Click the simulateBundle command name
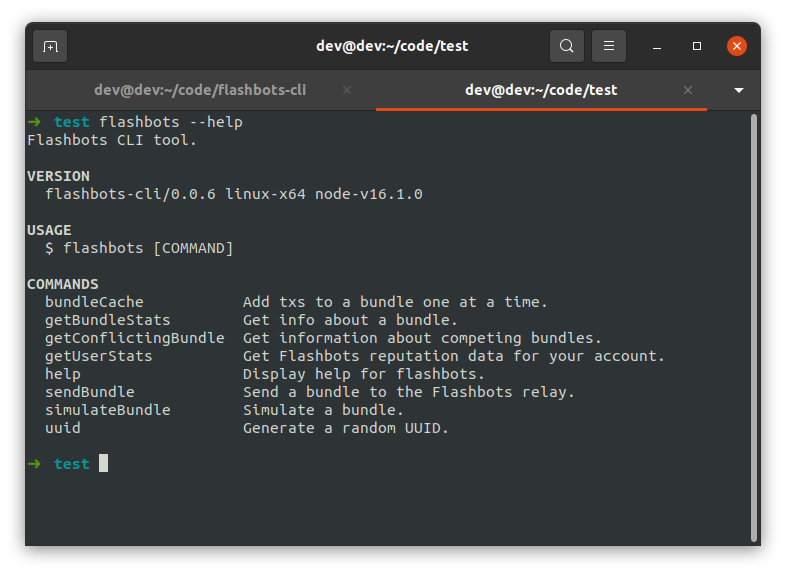The image size is (786, 574). (x=107, y=410)
